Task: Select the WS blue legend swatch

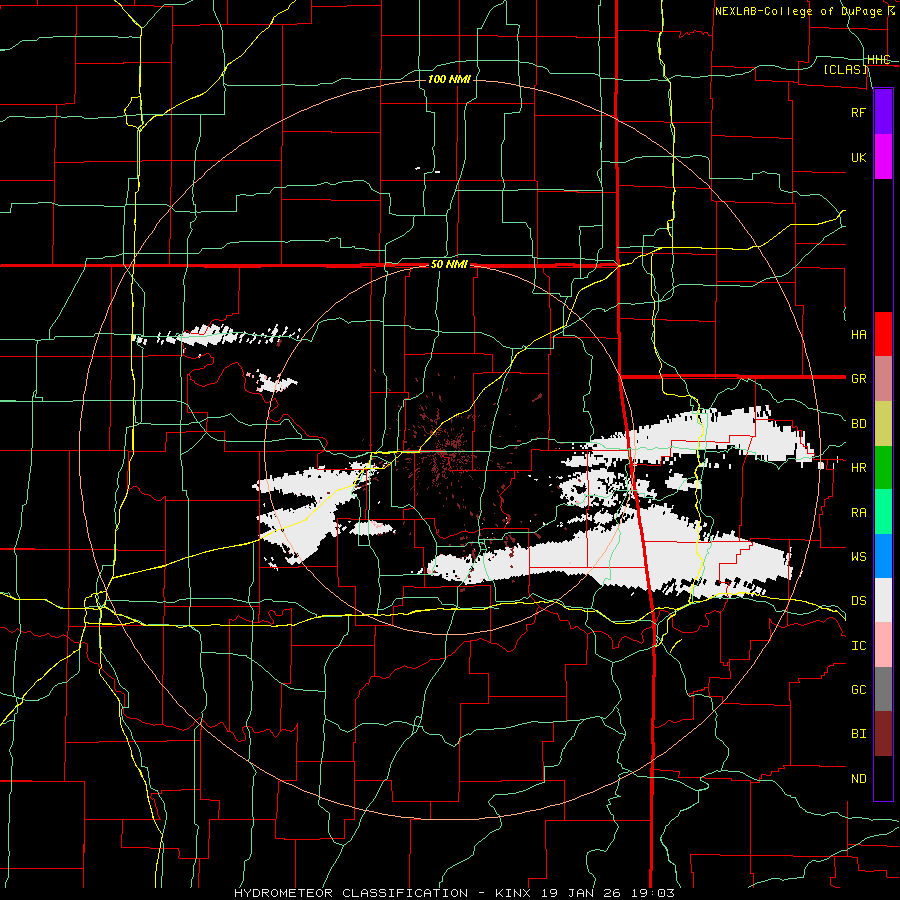Action: 883,556
